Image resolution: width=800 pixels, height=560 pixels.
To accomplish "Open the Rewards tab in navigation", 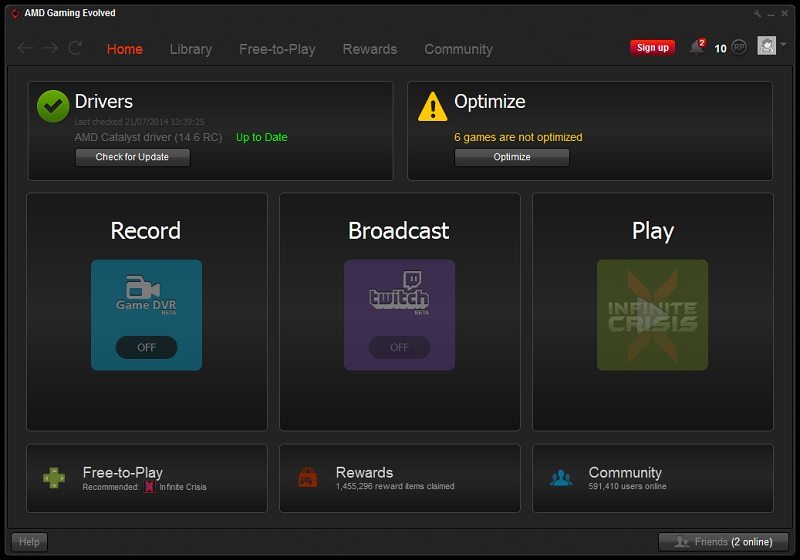I will tap(370, 49).
